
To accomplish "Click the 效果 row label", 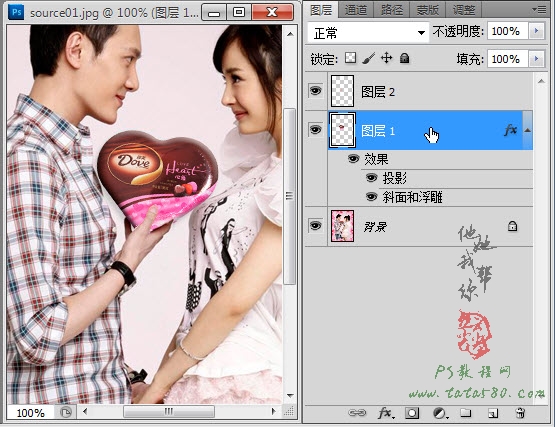I will pyautogui.click(x=376, y=159).
